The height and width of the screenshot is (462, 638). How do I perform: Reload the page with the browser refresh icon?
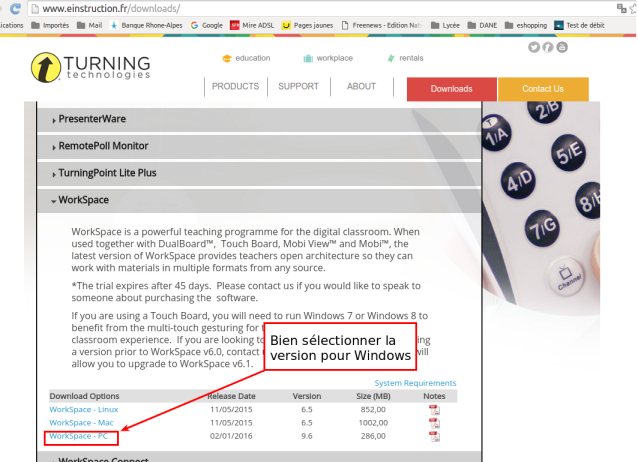click(x=15, y=8)
